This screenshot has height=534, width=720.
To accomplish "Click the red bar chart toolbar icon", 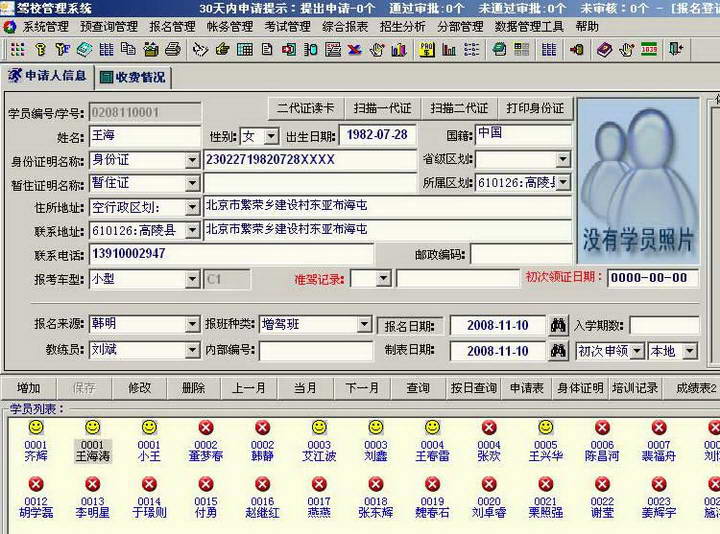I will point(449,49).
